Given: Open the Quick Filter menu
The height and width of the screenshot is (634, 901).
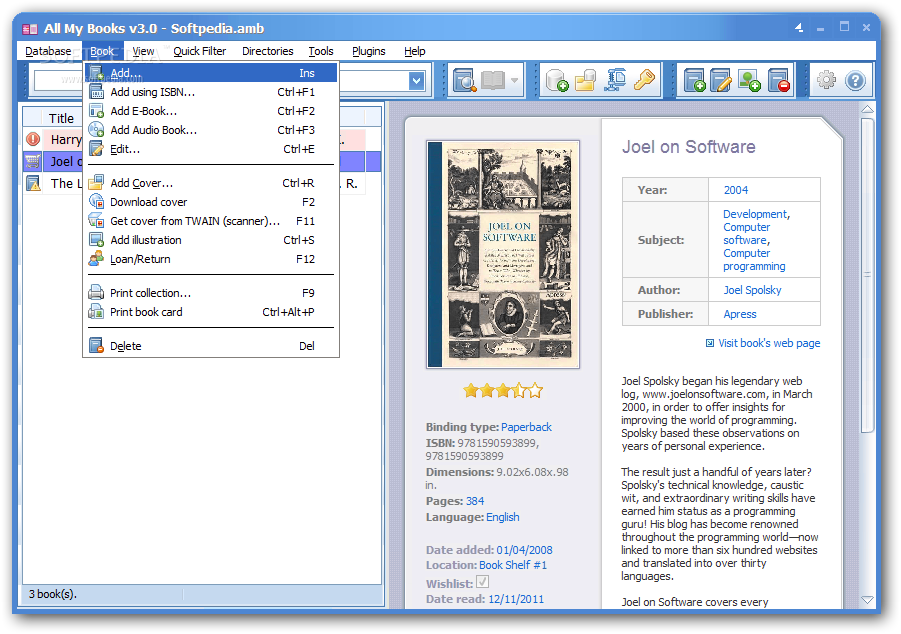Looking at the screenshot, I should [199, 51].
